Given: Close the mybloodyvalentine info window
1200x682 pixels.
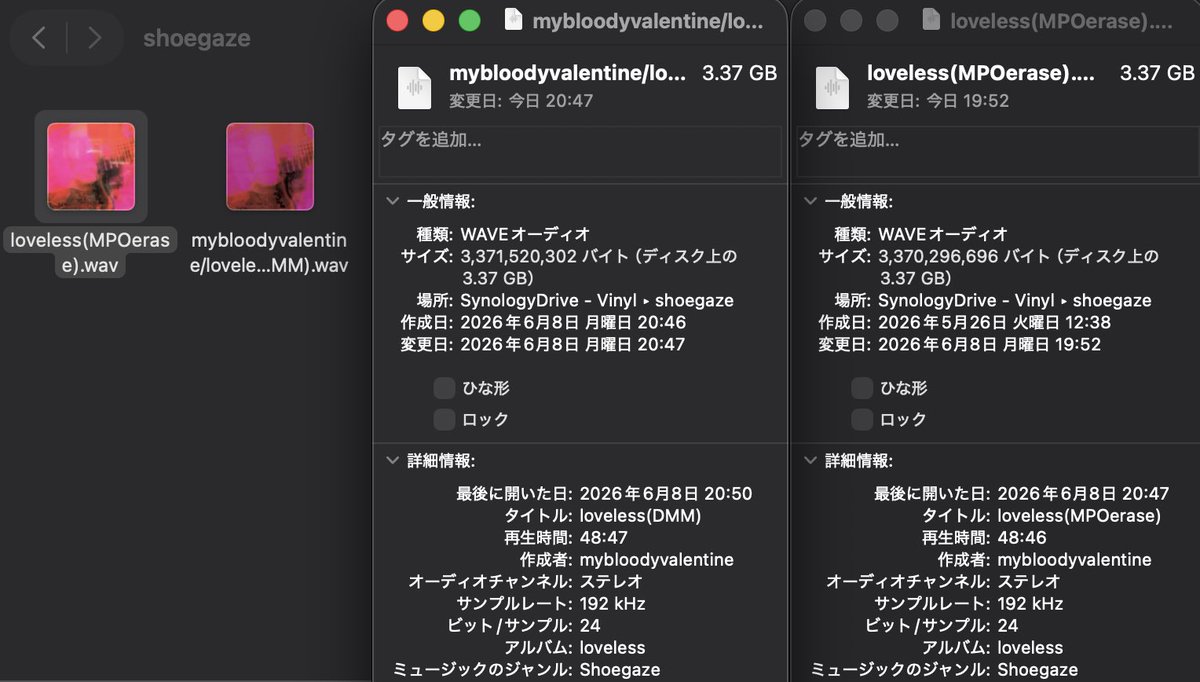Looking at the screenshot, I should (x=397, y=20).
